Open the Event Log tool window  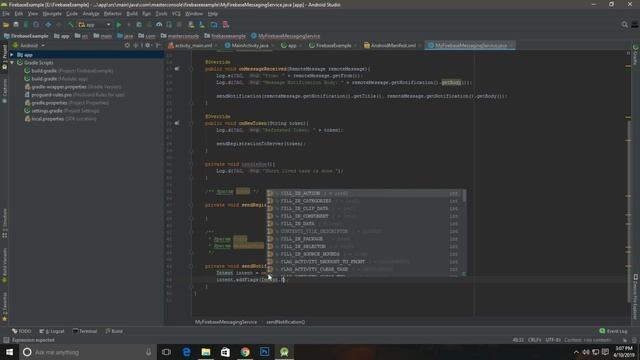click(613, 331)
